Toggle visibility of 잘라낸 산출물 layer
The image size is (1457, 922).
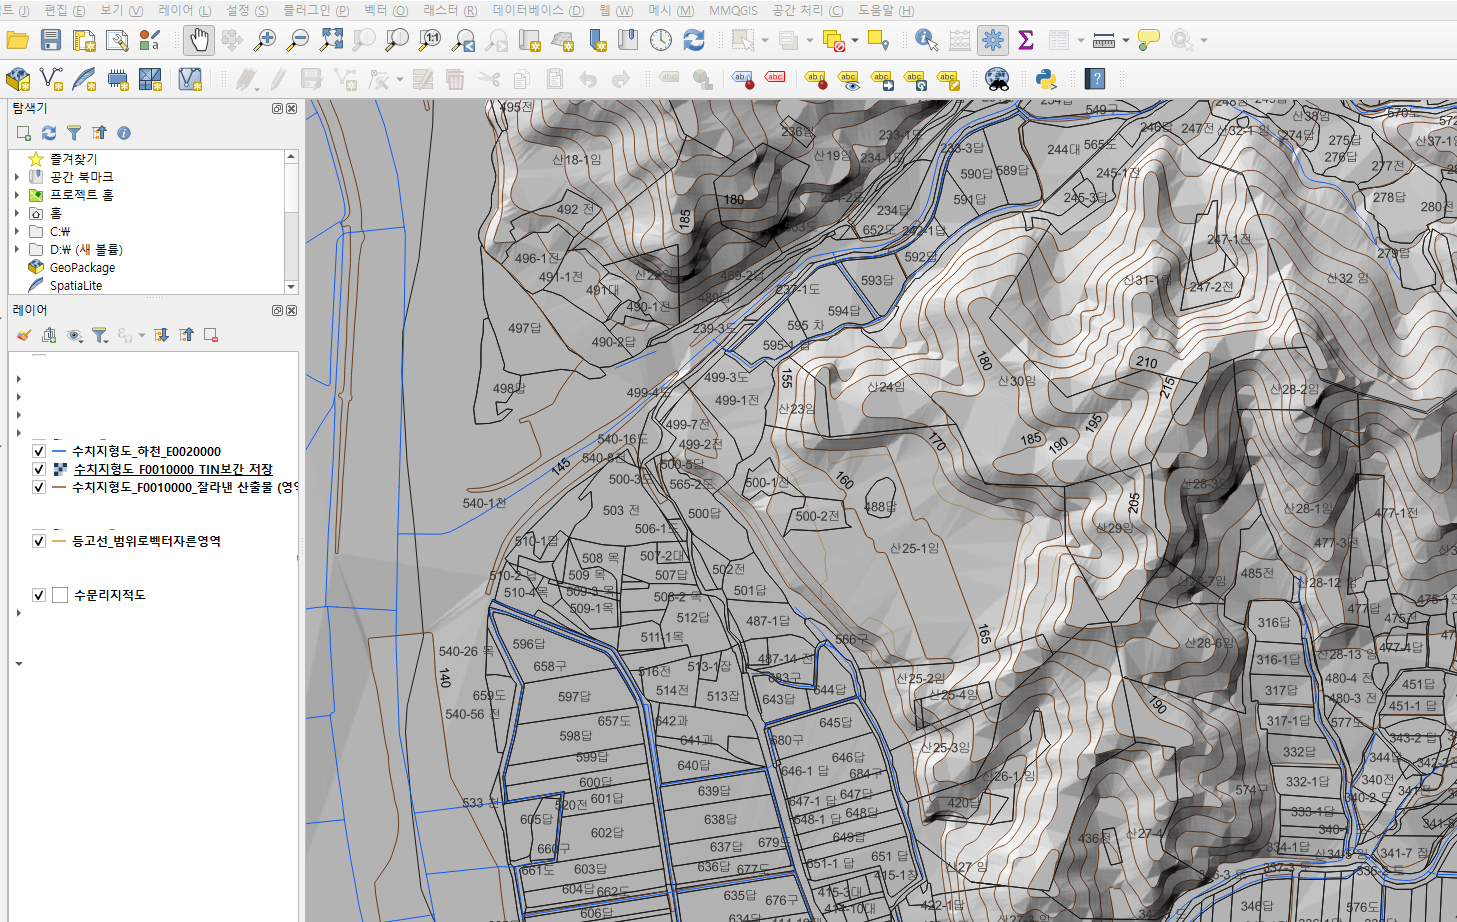39,487
